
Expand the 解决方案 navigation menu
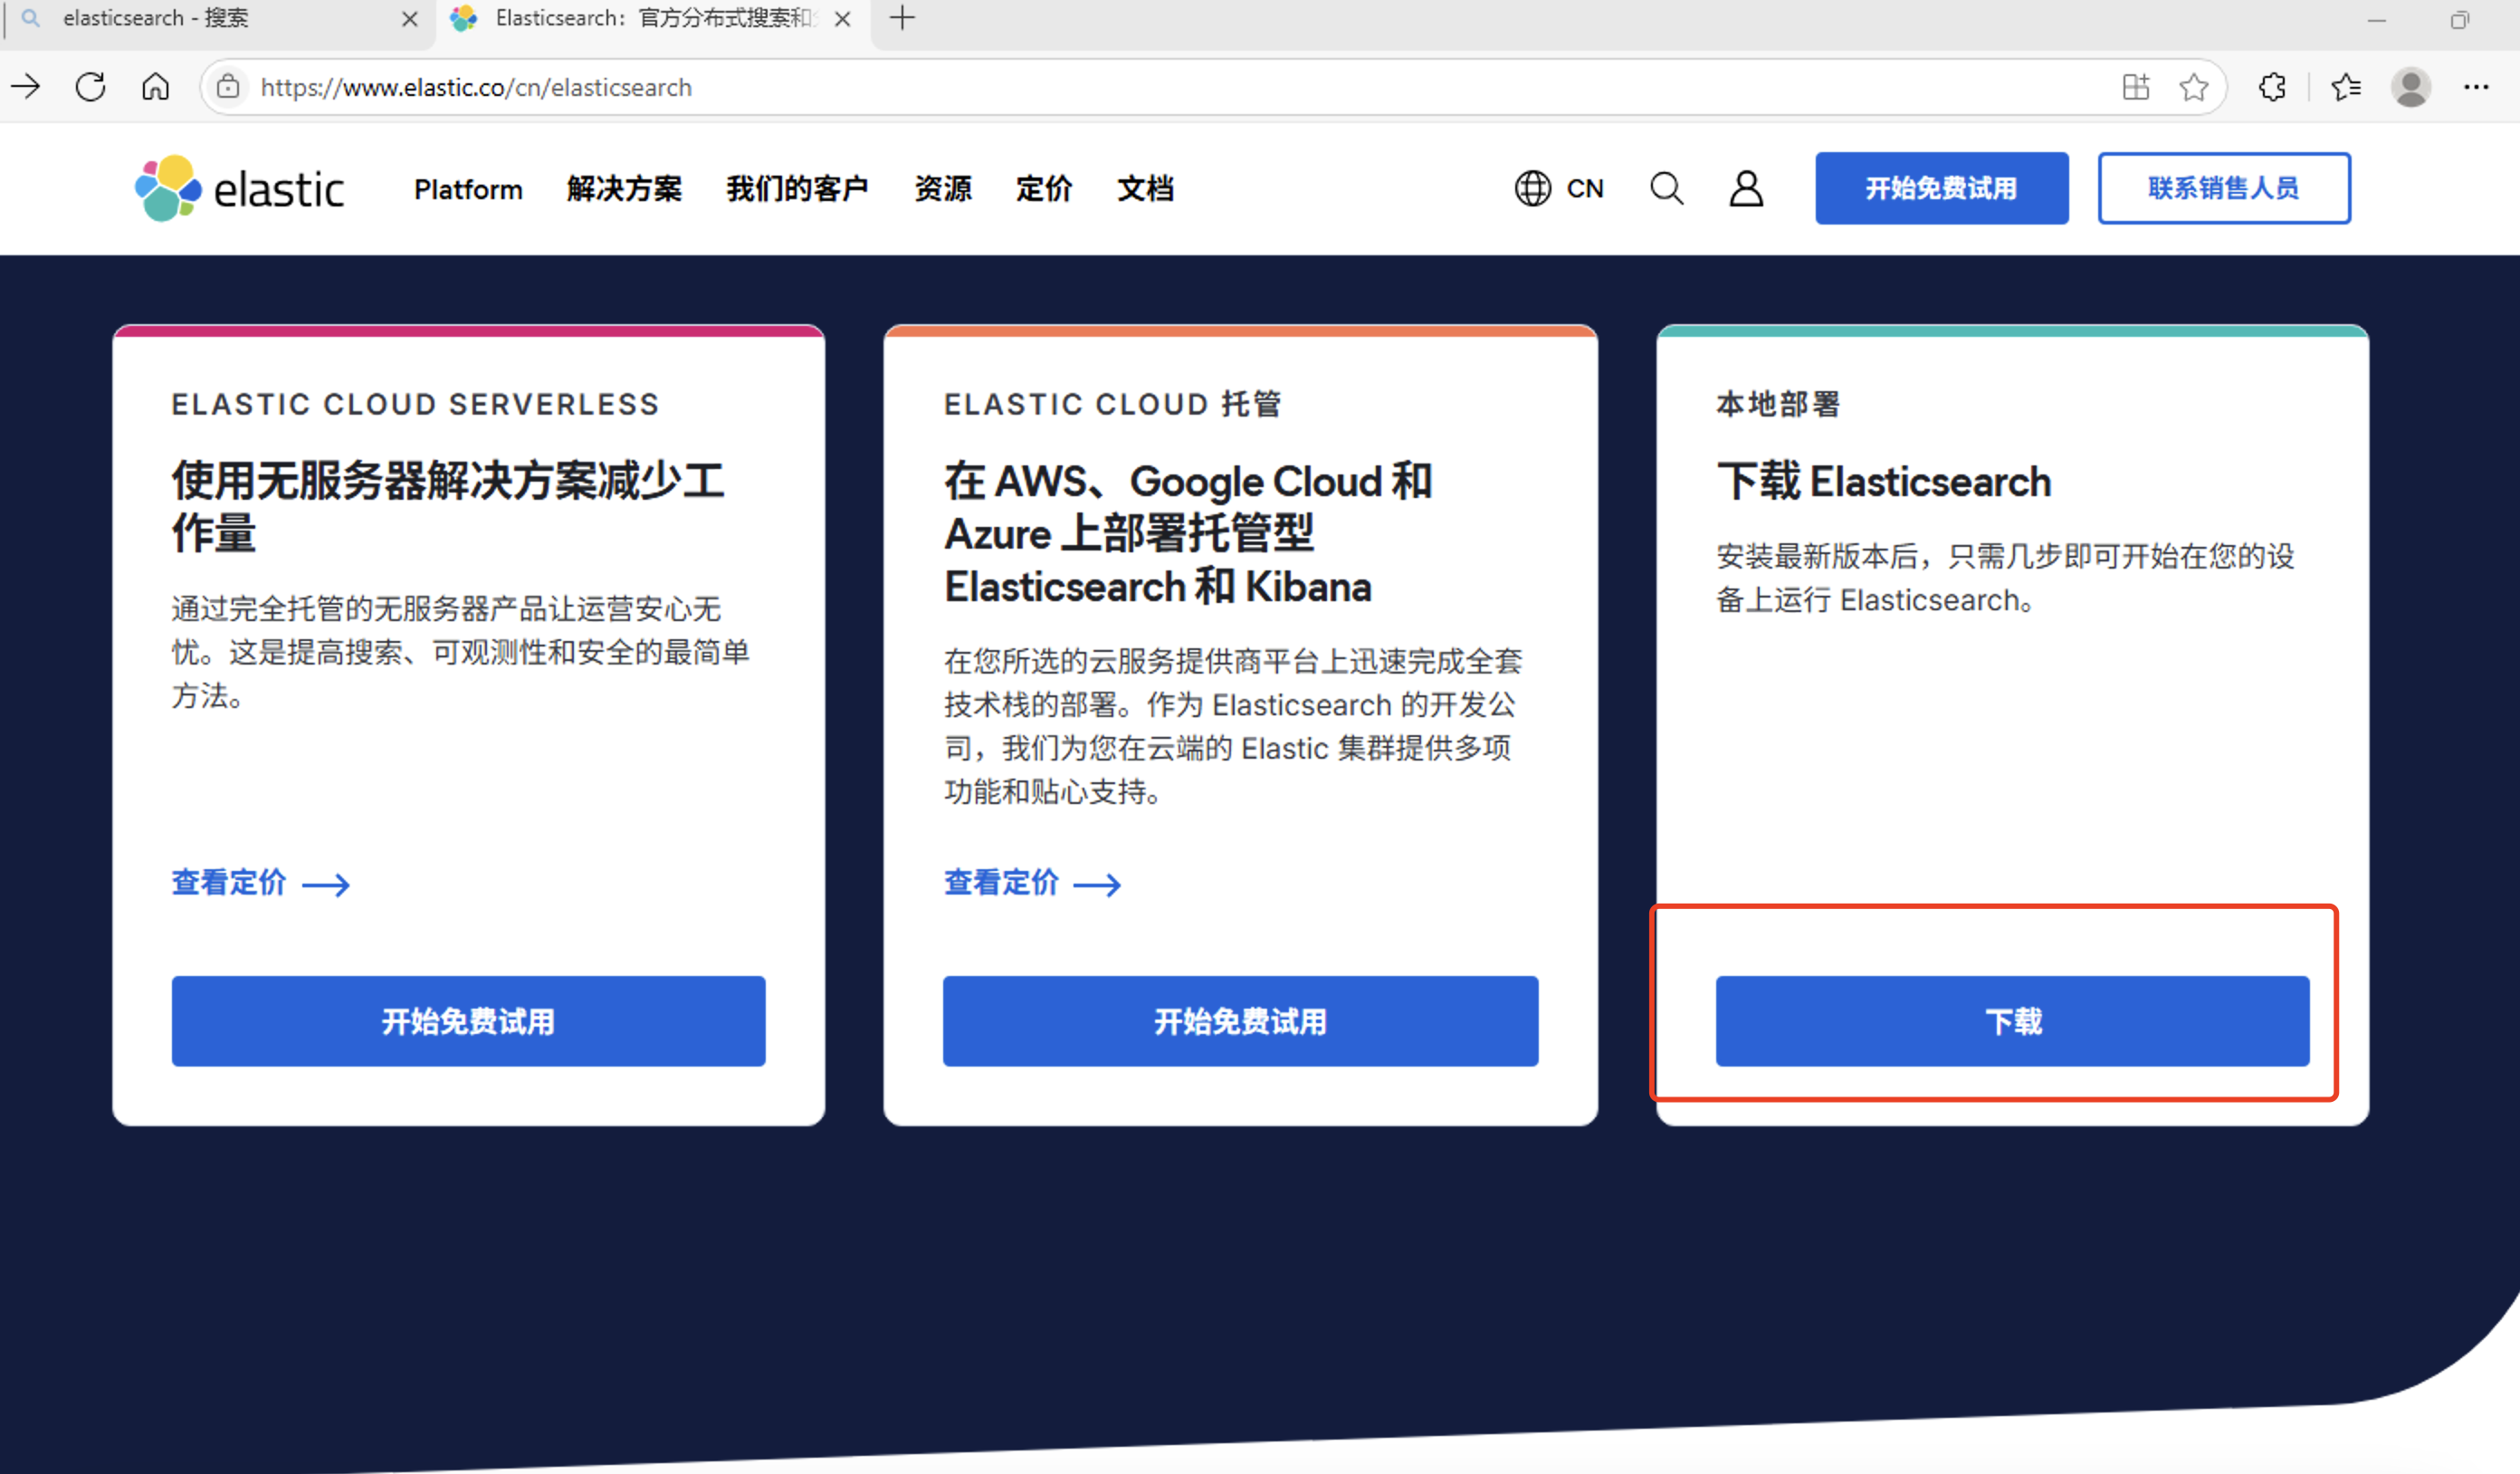[x=624, y=189]
